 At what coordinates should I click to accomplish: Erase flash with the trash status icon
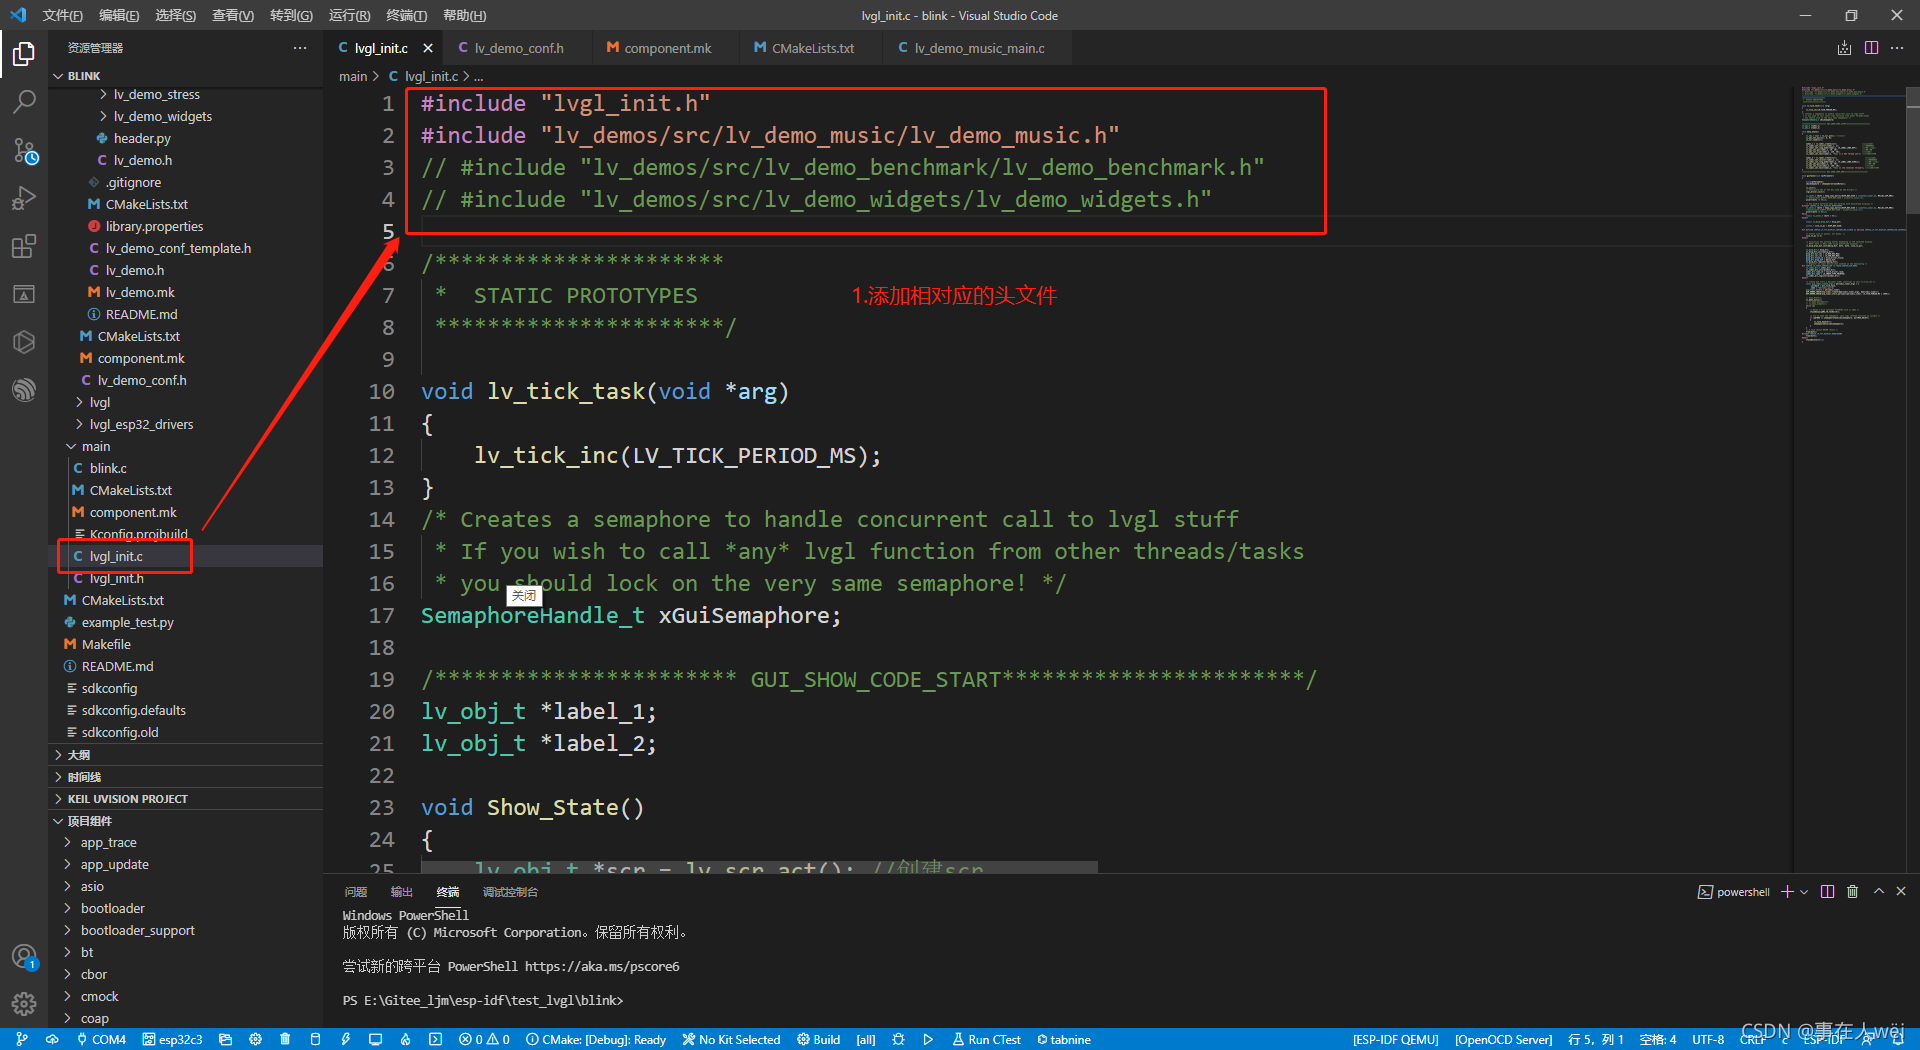(285, 1039)
